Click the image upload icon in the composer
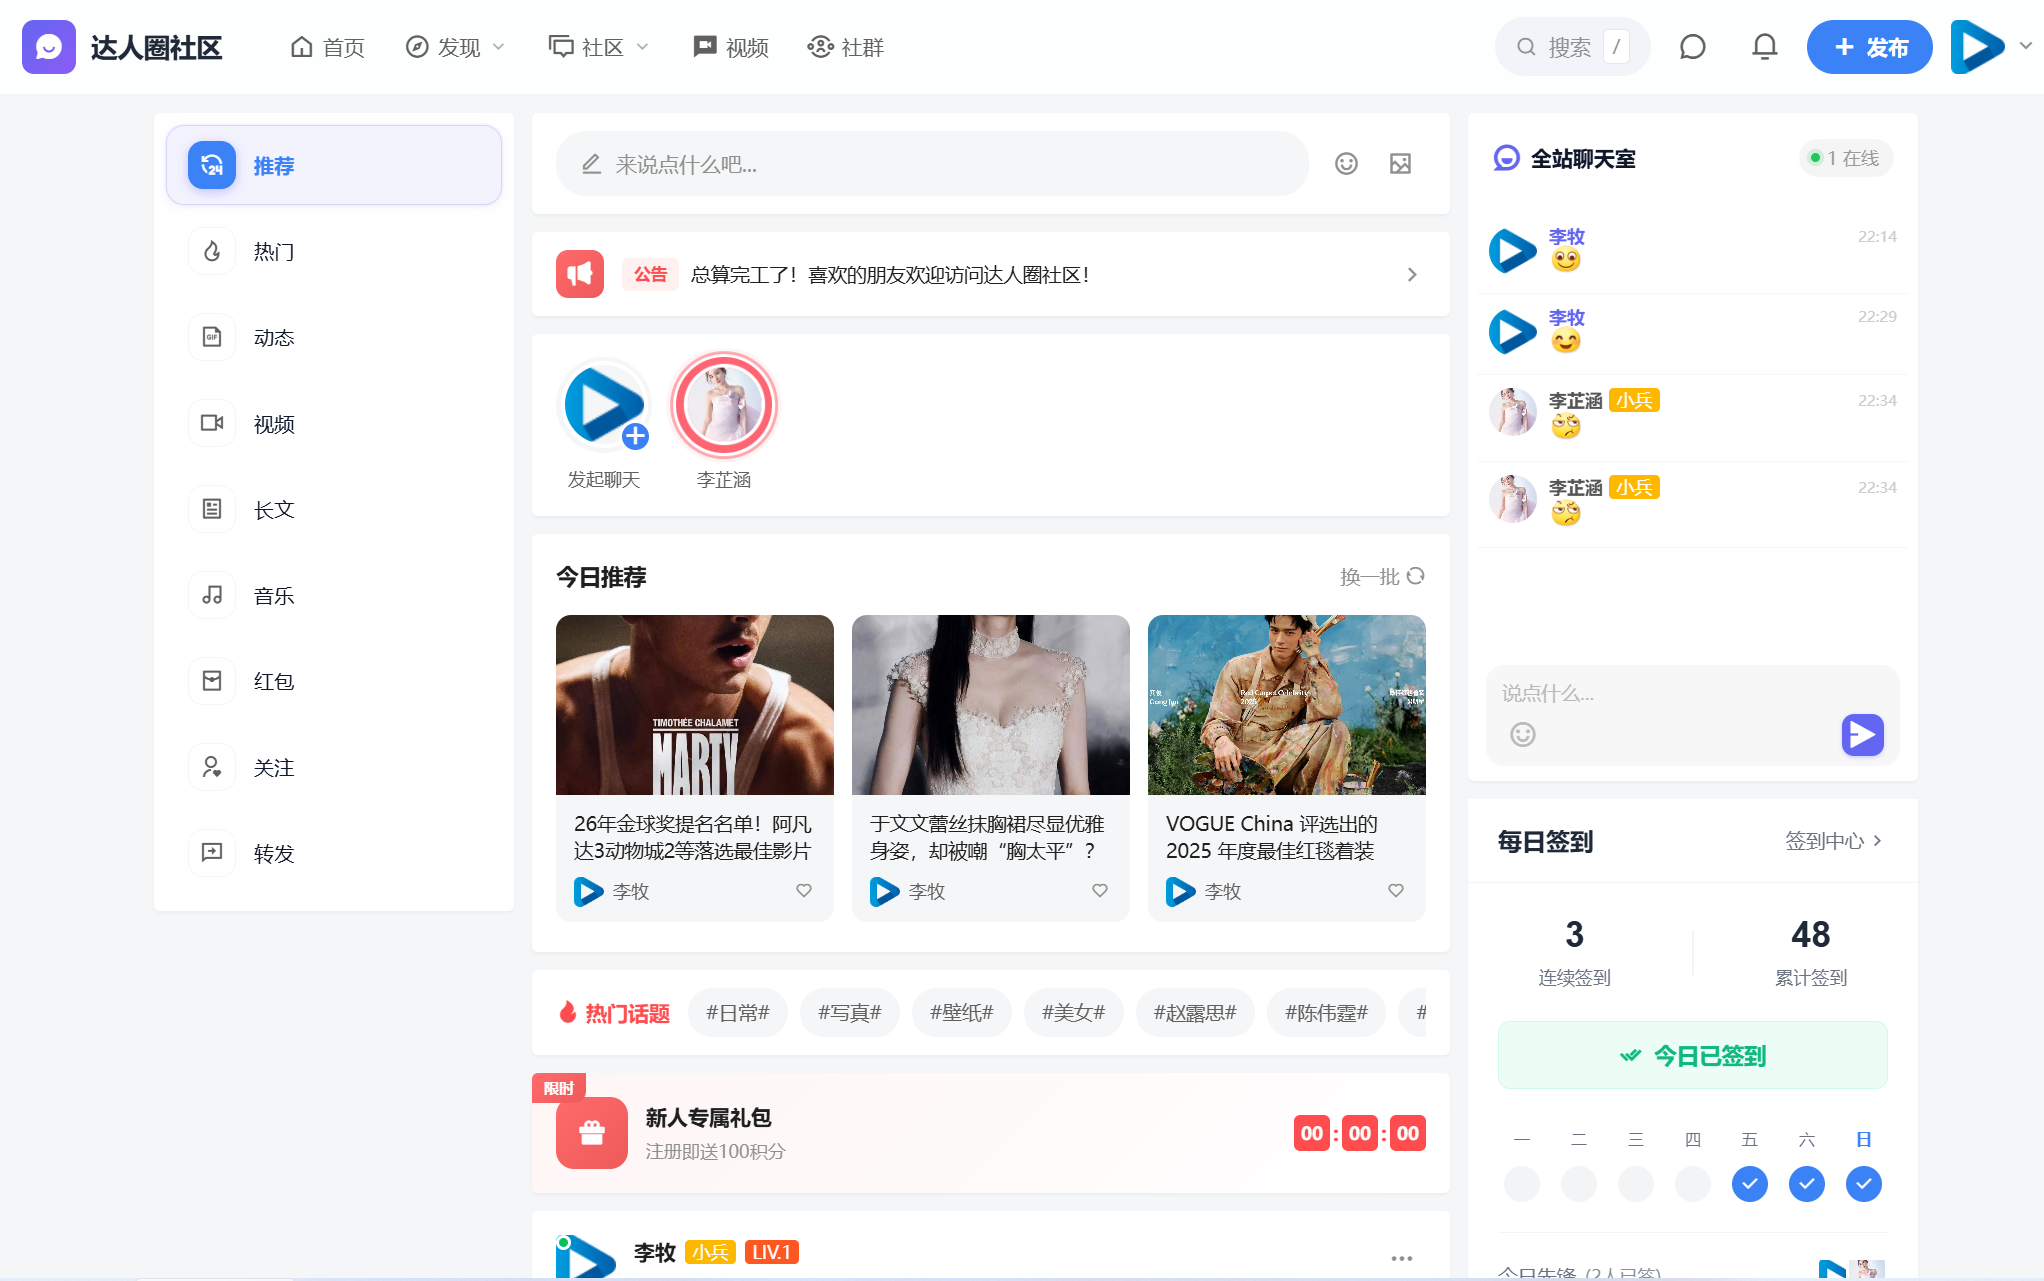Screen dimensions: 2044x1281 [x=1400, y=164]
